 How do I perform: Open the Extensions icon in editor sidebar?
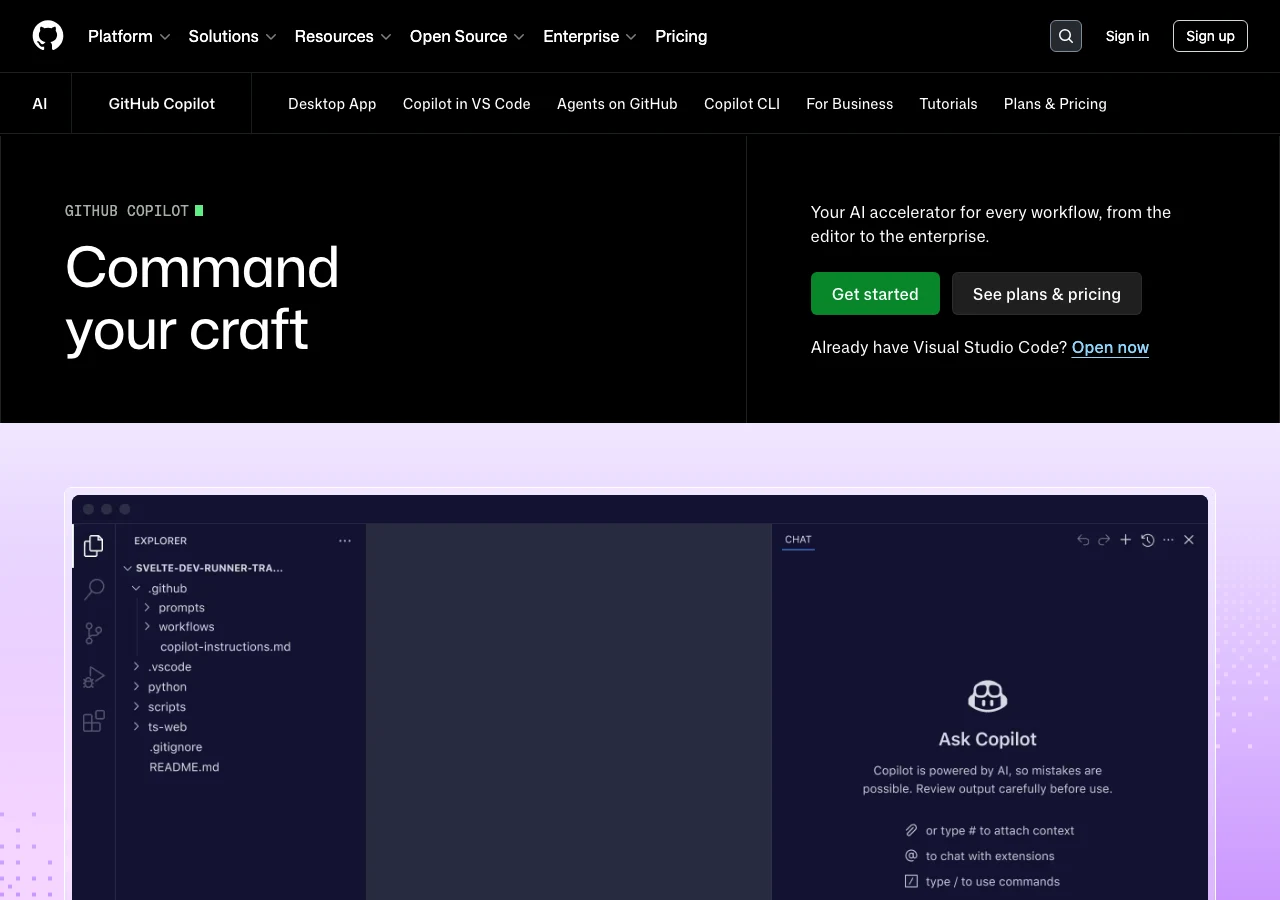pyautogui.click(x=94, y=721)
